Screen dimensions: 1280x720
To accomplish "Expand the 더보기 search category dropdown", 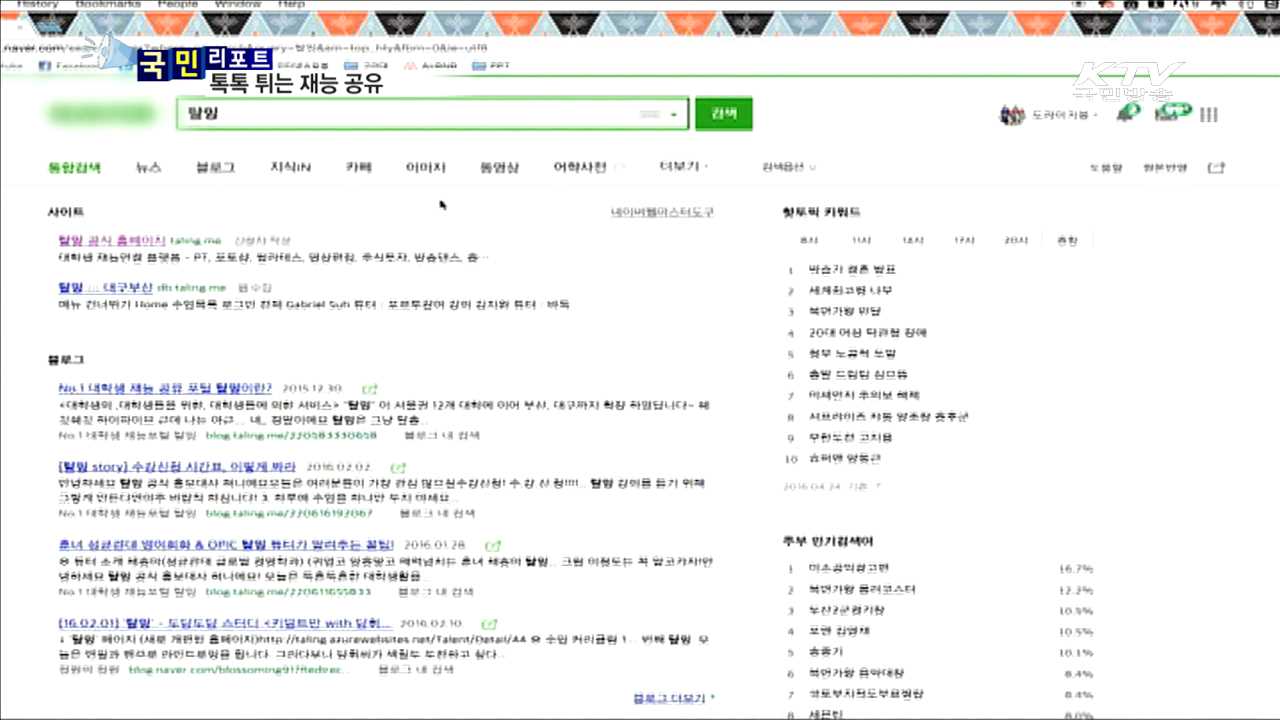I will point(678,167).
